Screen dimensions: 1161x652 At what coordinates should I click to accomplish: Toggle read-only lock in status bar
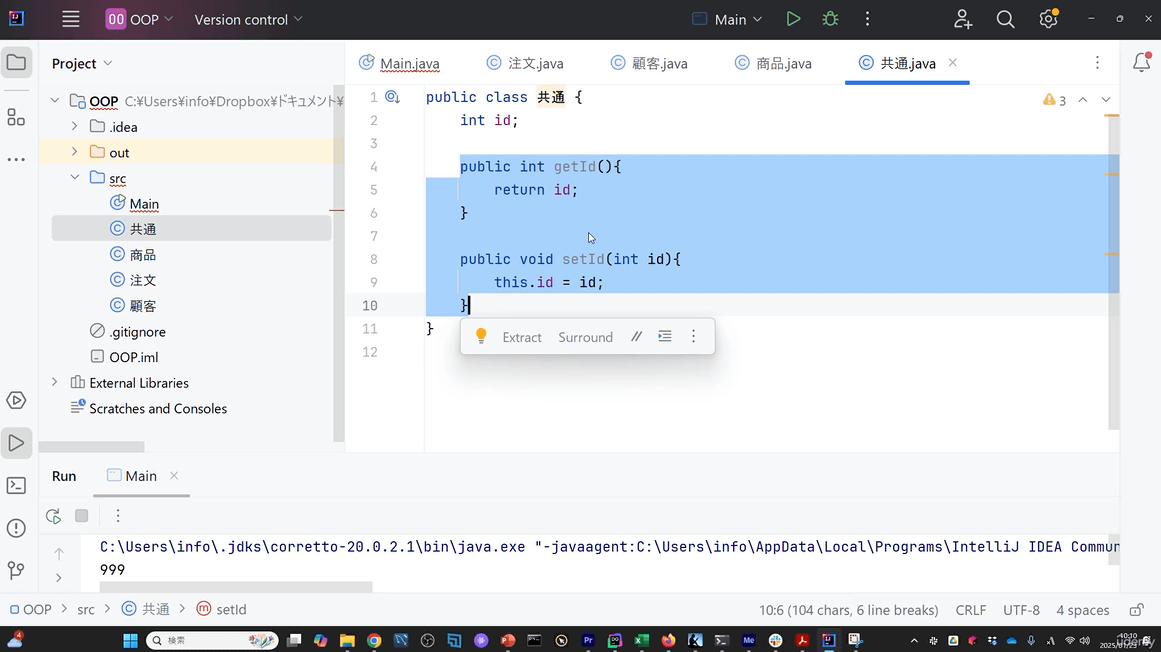pos(1137,610)
